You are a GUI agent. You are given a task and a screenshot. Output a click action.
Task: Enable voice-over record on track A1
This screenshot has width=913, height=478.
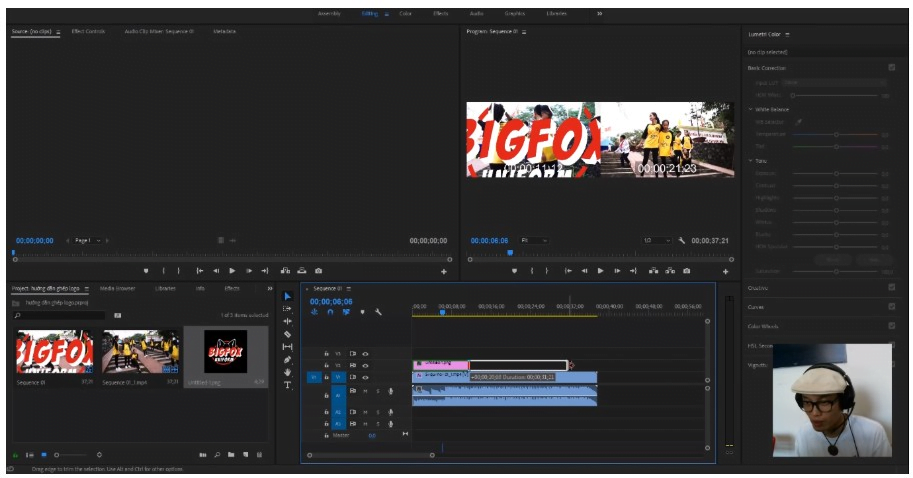390,391
